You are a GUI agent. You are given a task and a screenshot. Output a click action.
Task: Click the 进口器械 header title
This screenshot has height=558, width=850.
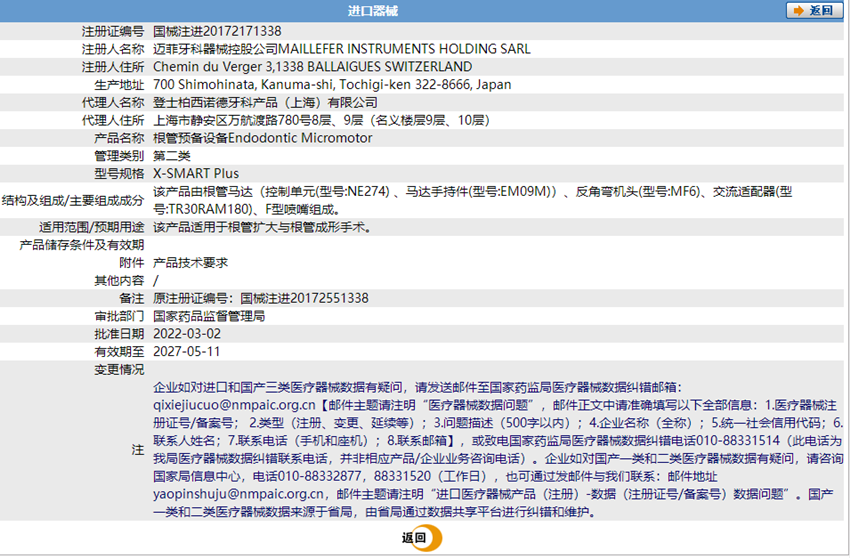(425, 11)
